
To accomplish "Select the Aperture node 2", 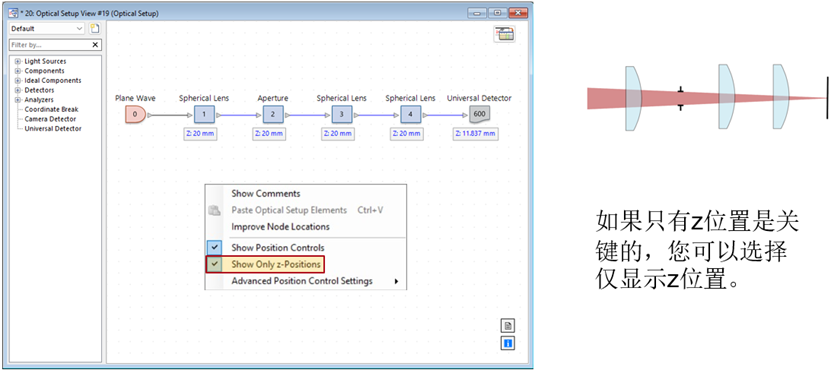I will (x=272, y=114).
